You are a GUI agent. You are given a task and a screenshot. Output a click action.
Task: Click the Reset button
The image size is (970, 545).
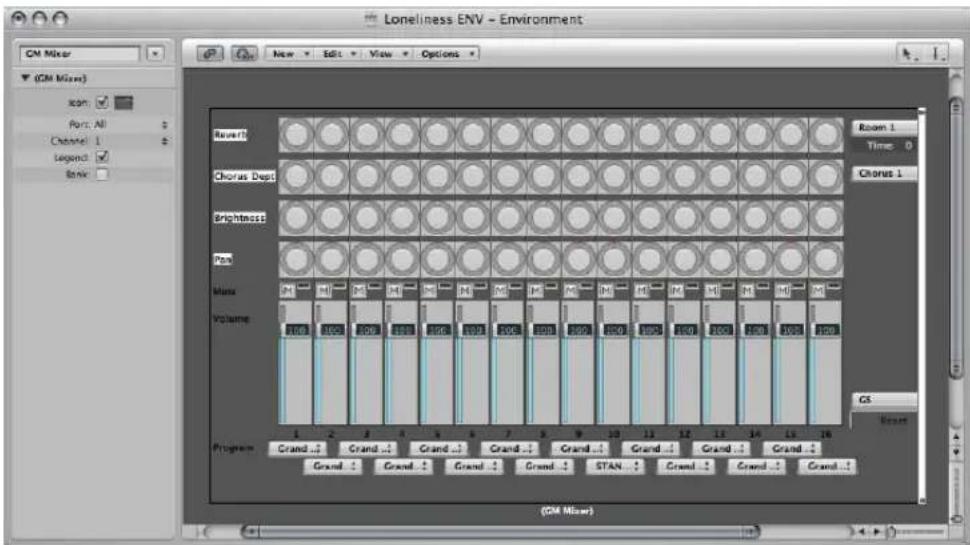[893, 421]
